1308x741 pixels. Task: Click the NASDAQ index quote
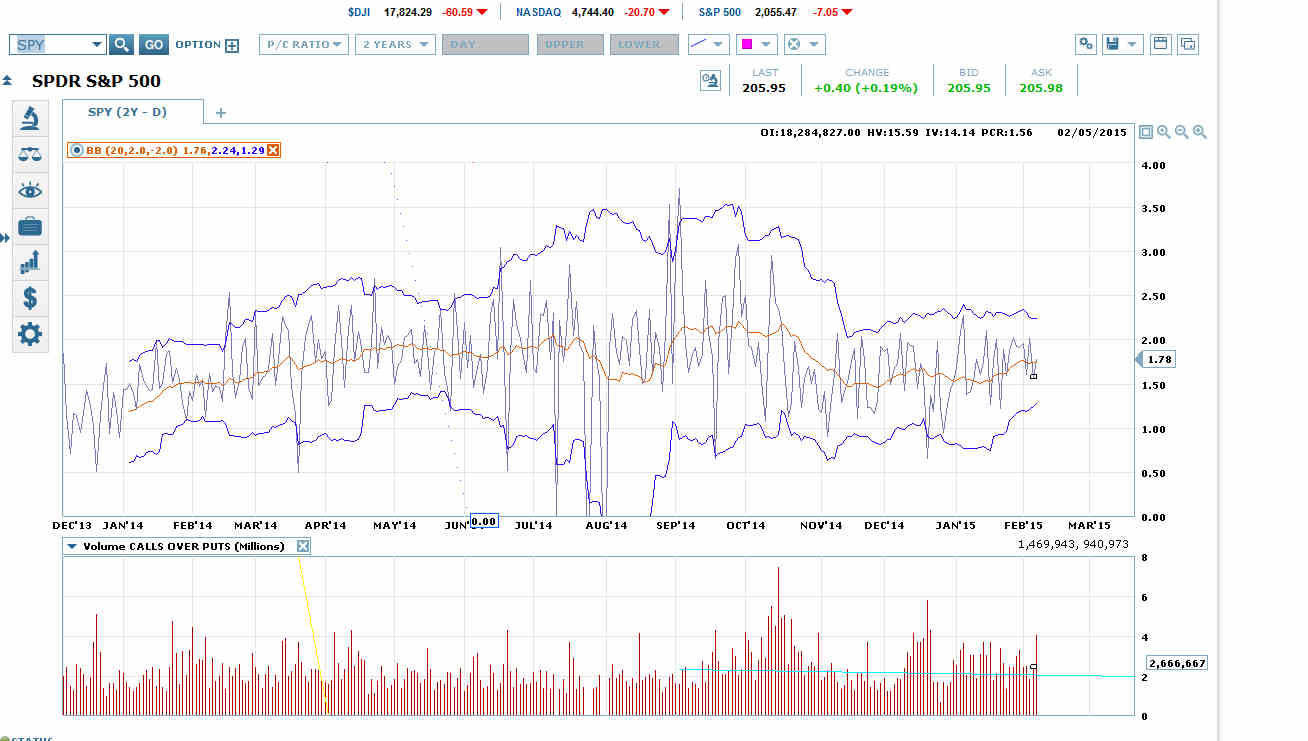tap(591, 12)
